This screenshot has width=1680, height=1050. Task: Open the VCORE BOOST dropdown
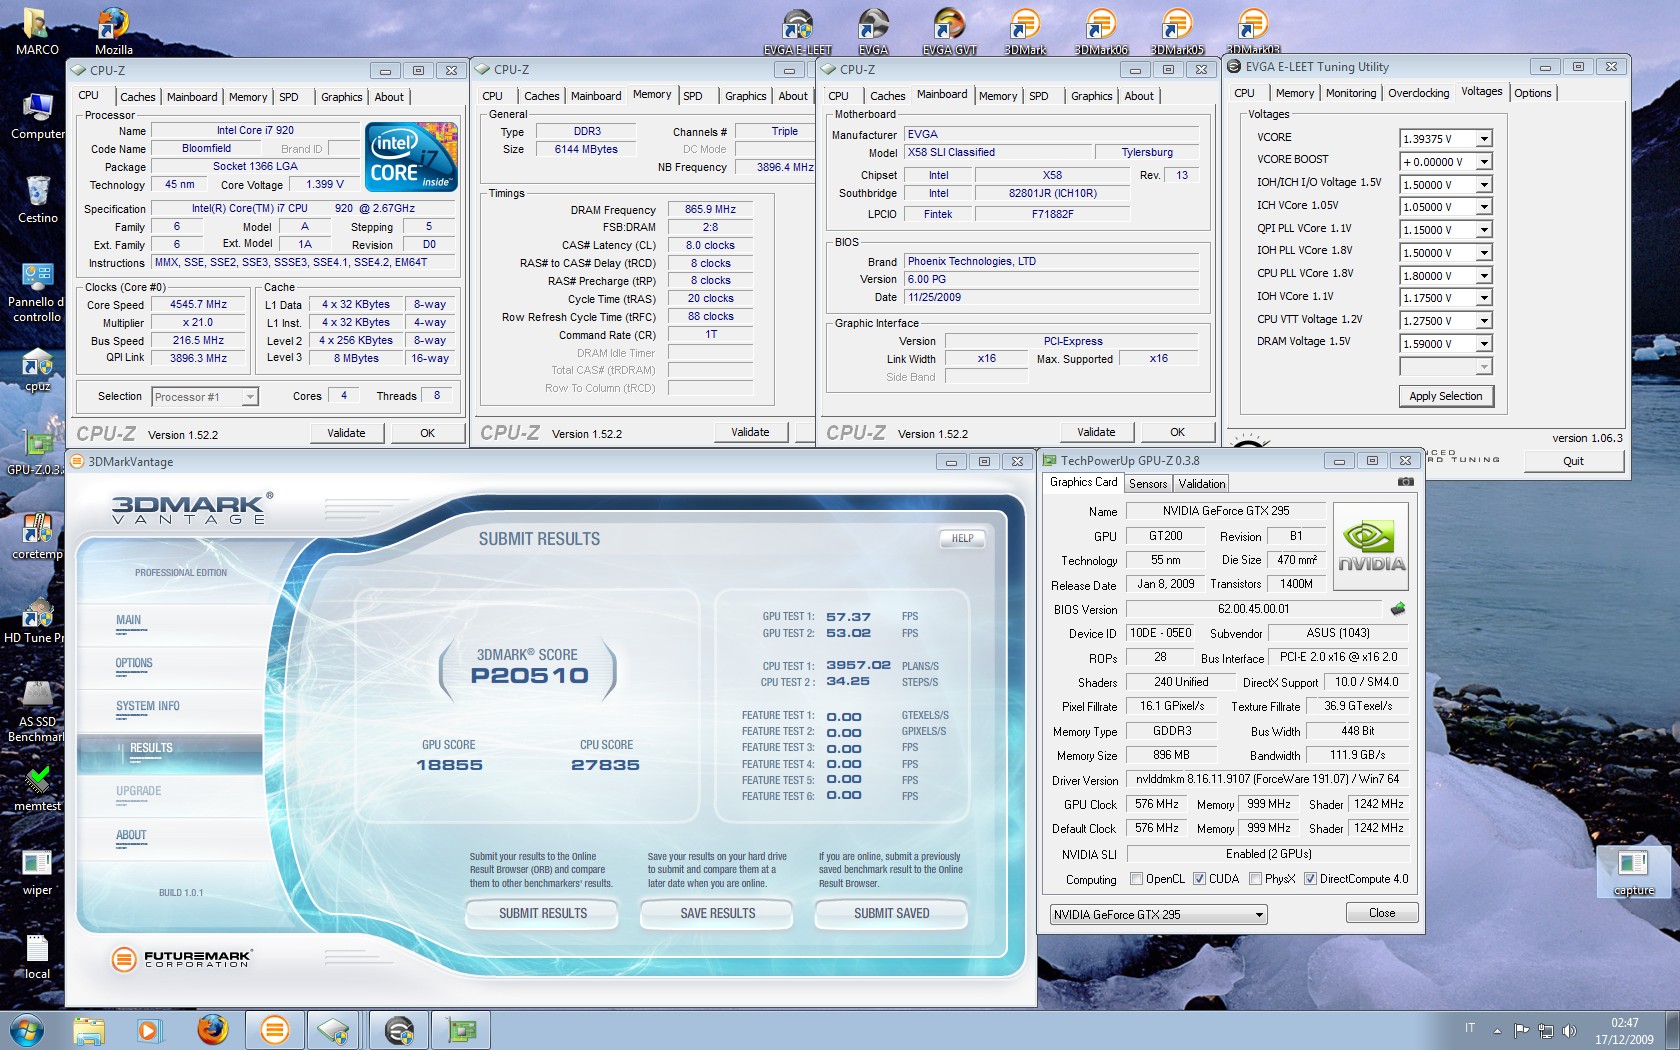coord(1484,162)
